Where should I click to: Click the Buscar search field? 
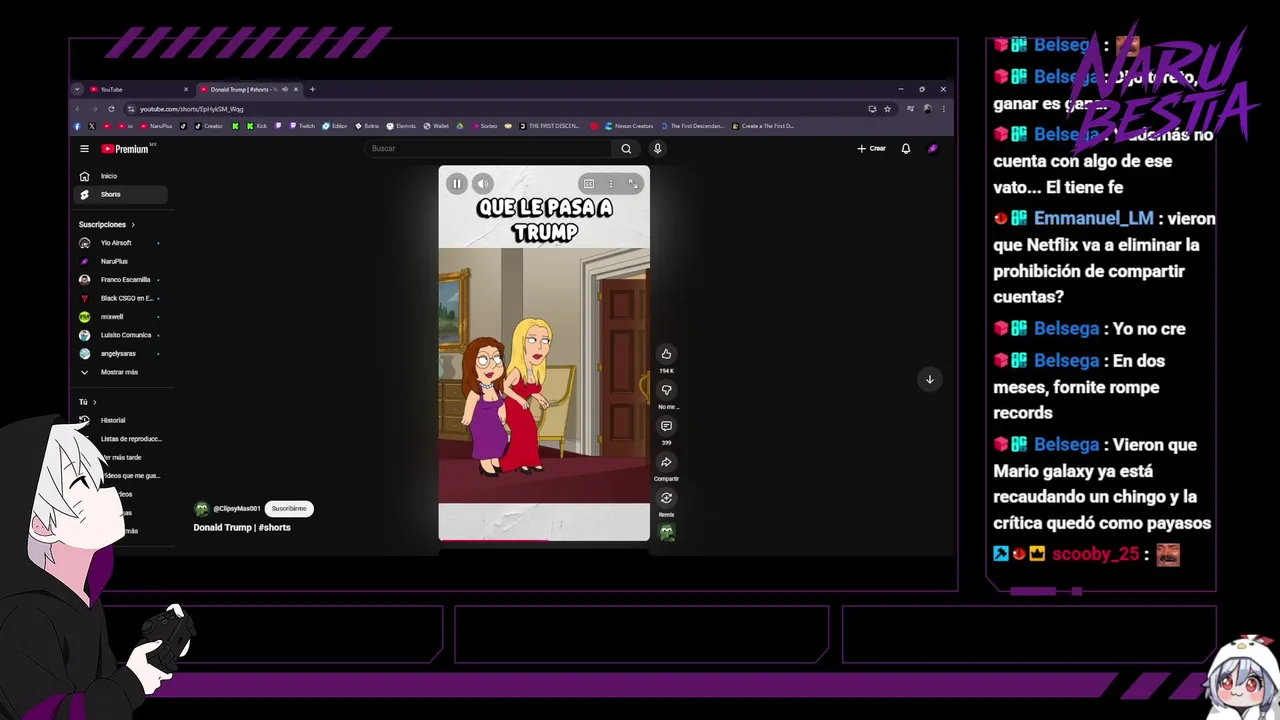[x=489, y=149]
